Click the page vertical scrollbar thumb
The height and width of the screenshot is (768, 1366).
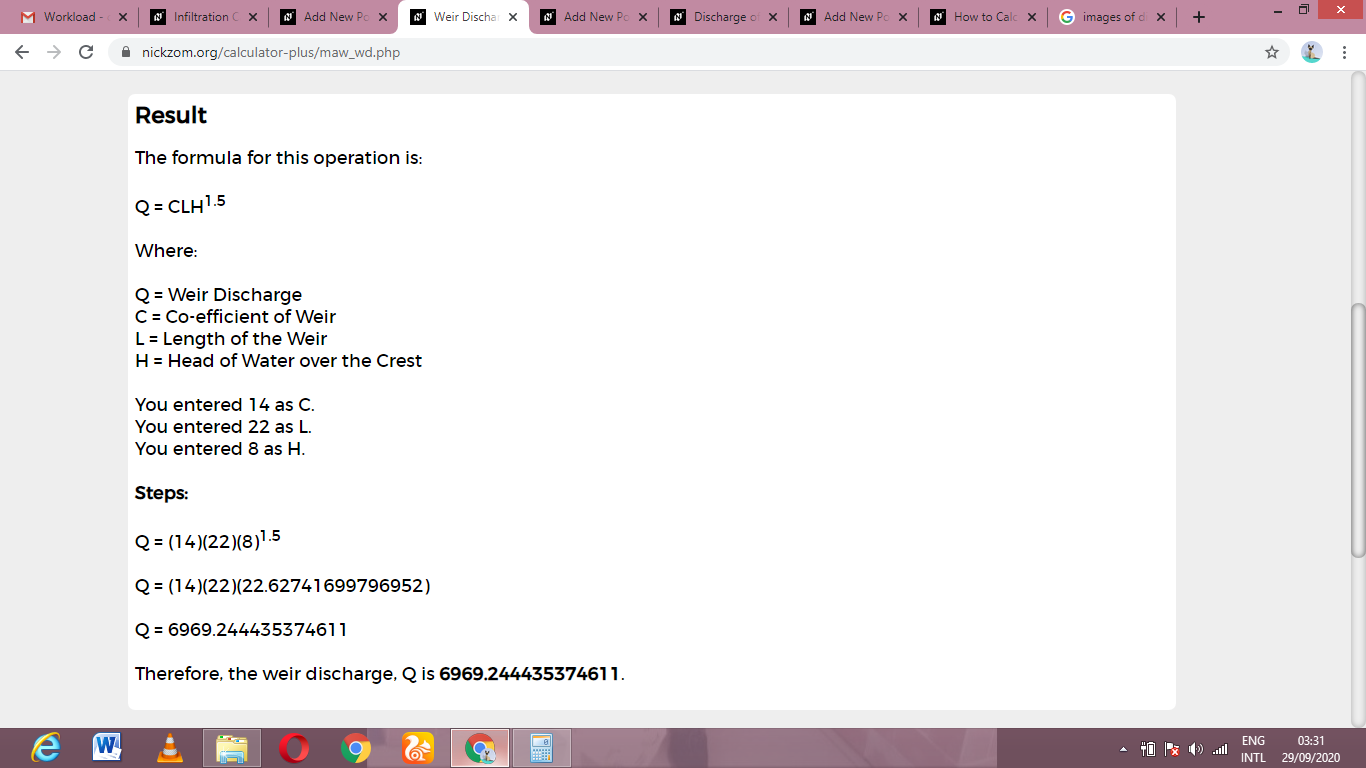(x=1357, y=430)
